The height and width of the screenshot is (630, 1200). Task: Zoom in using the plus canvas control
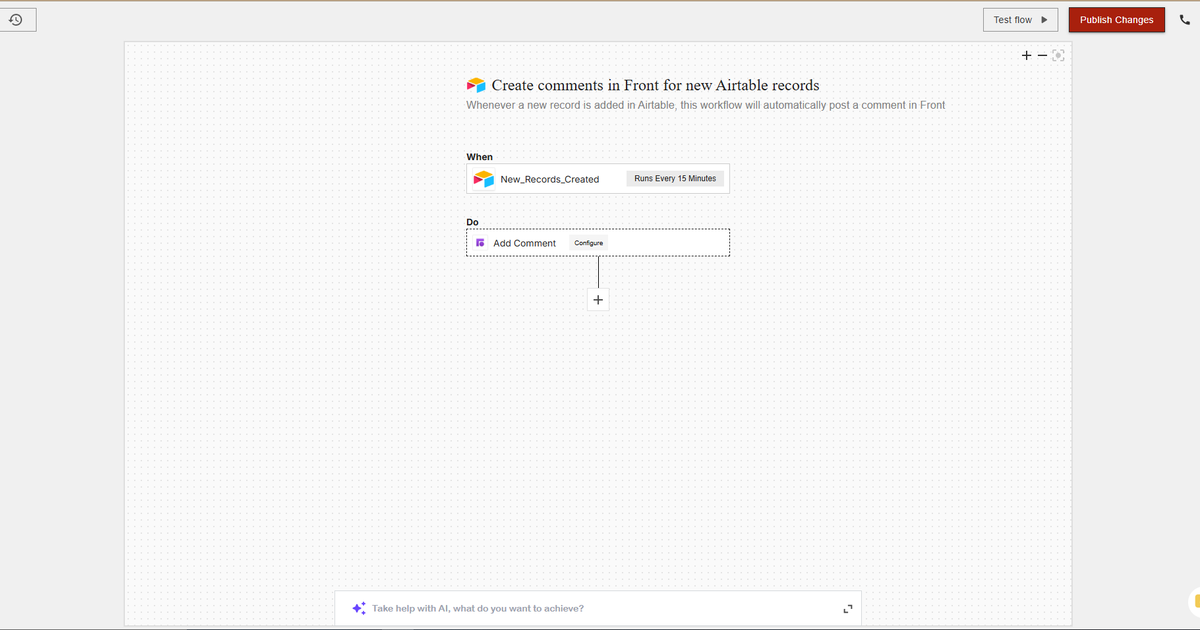coord(1025,55)
